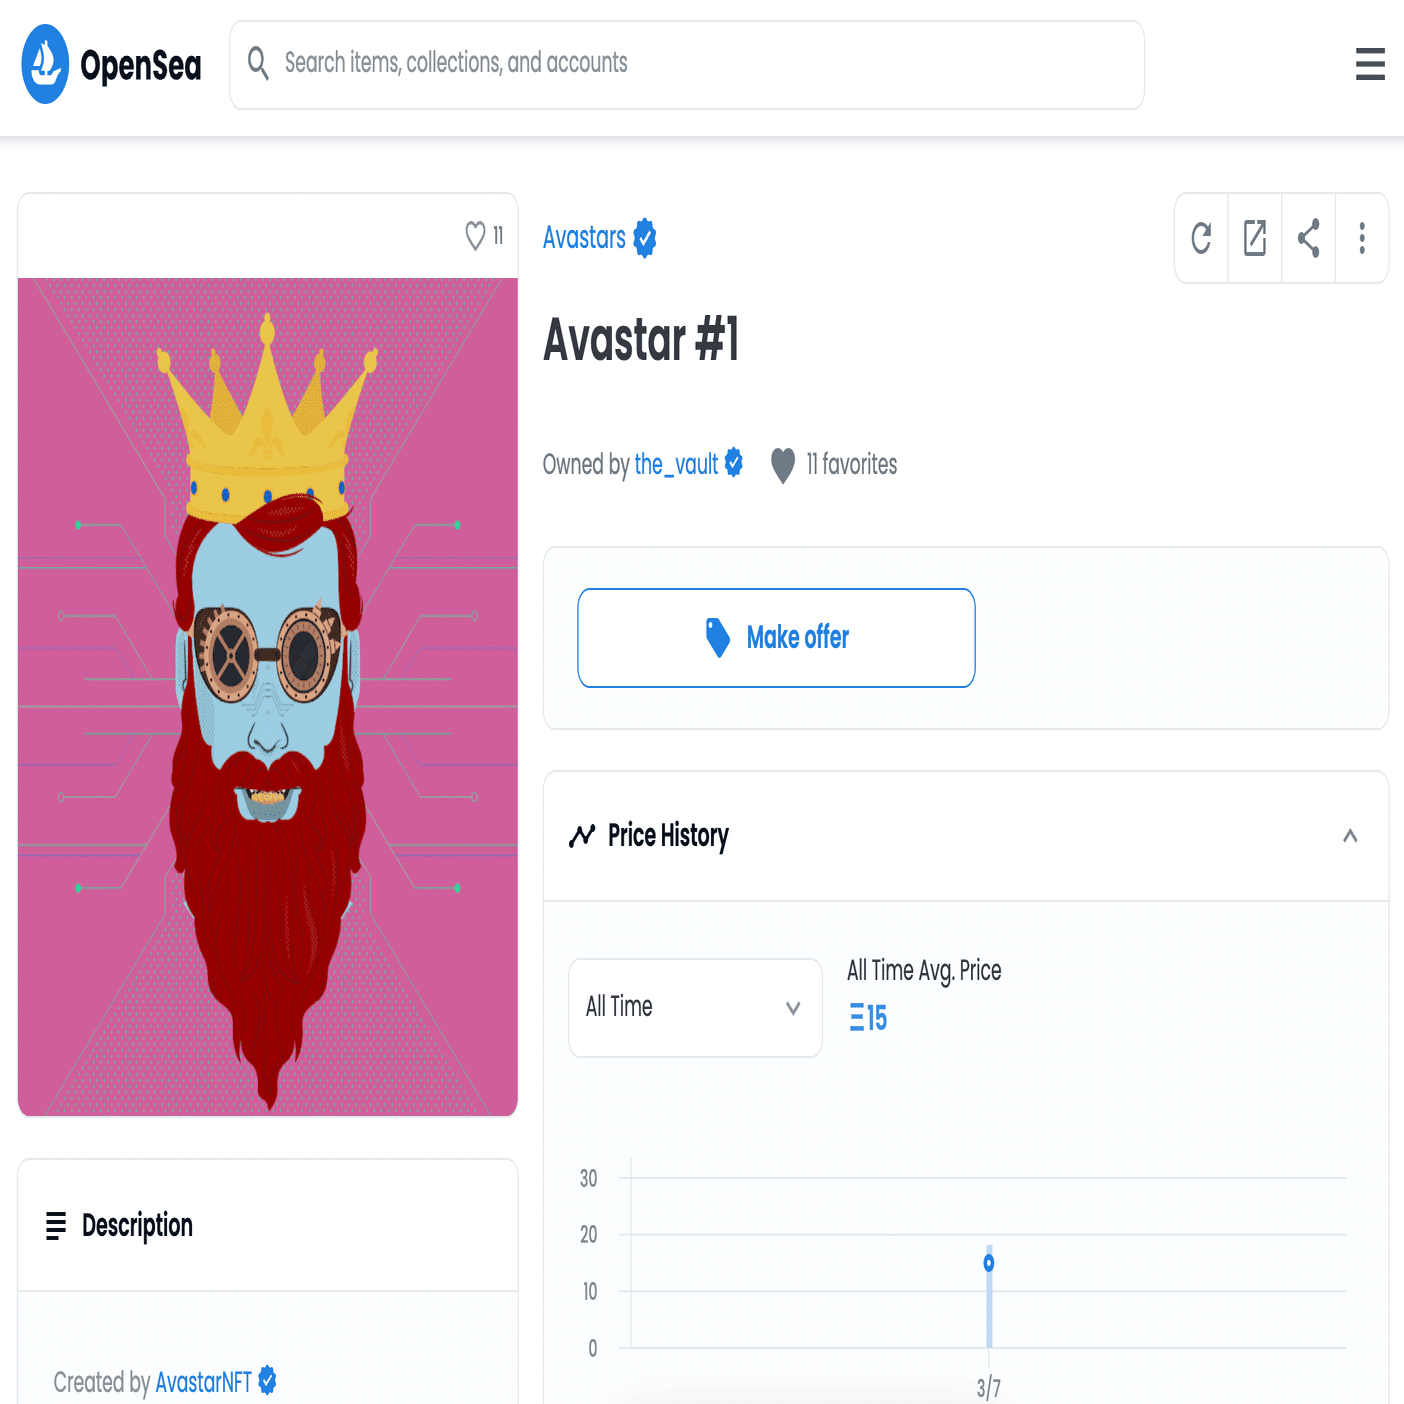This screenshot has height=1404, width=1404.
Task: Click the OpenSea logo
Action: 111,65
